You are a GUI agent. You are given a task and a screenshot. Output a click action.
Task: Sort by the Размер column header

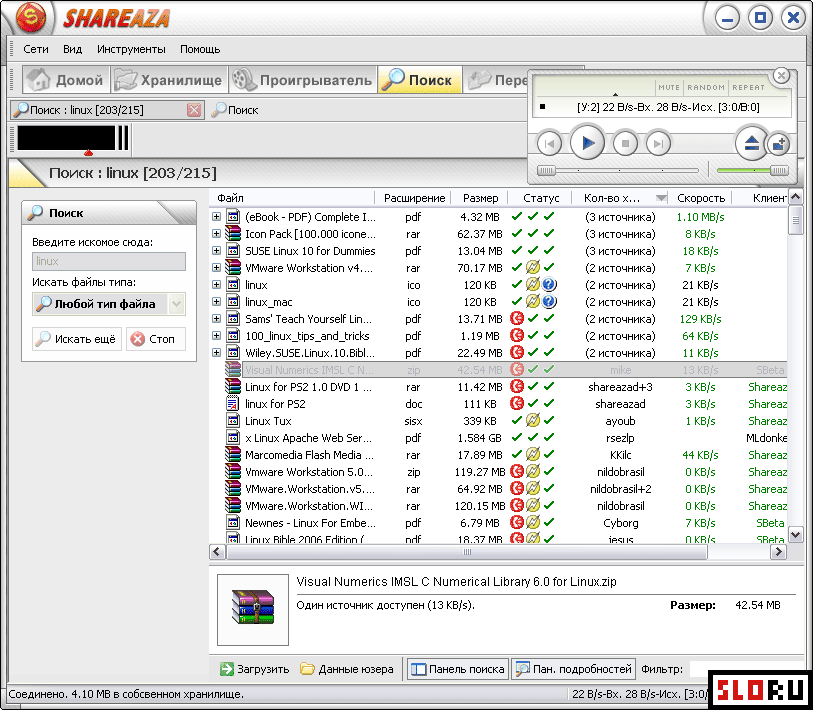click(x=480, y=198)
